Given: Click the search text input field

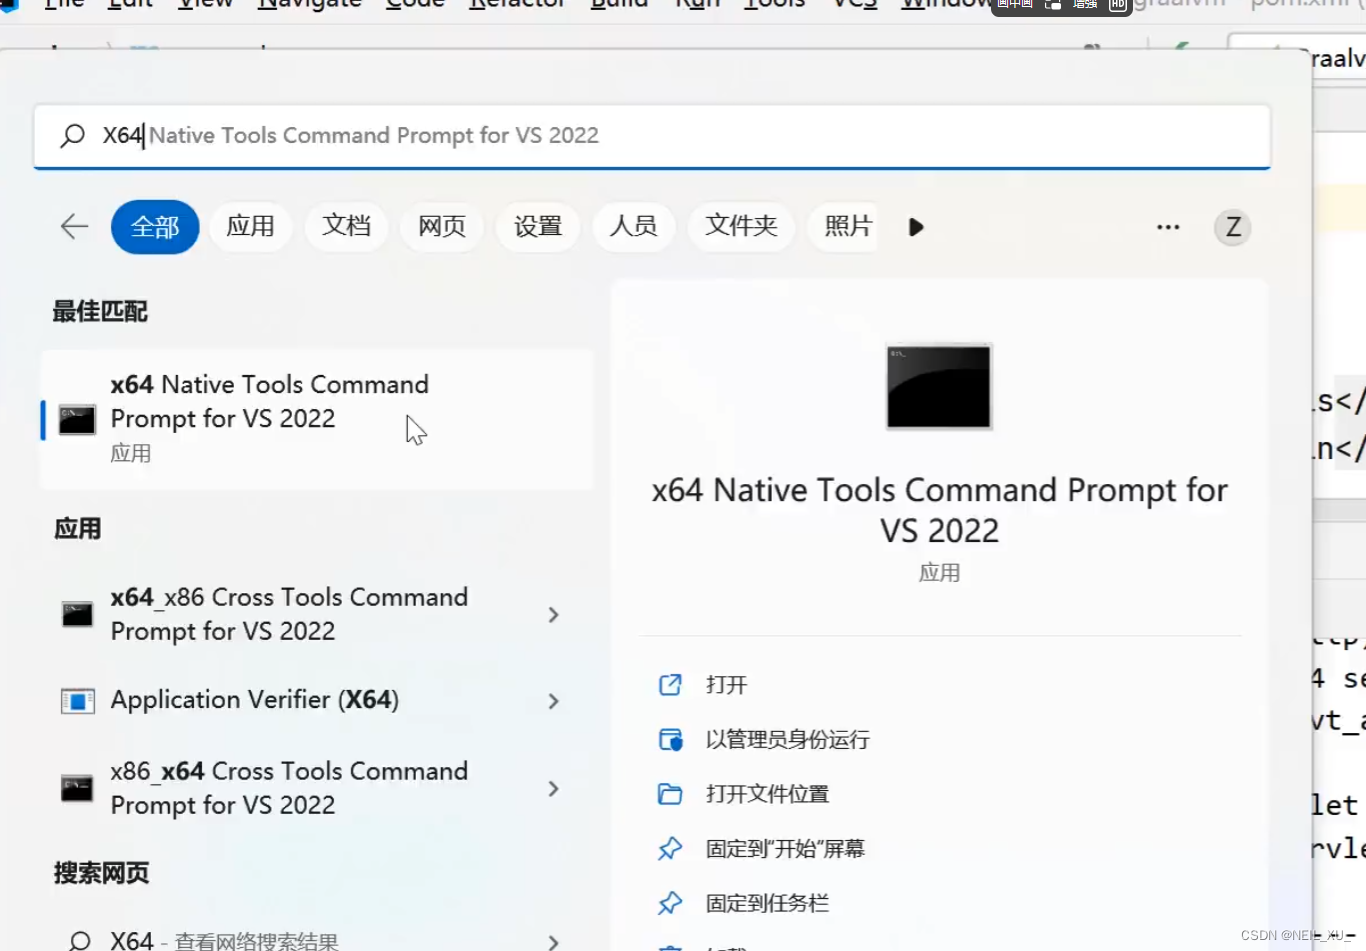Looking at the screenshot, I should point(652,136).
